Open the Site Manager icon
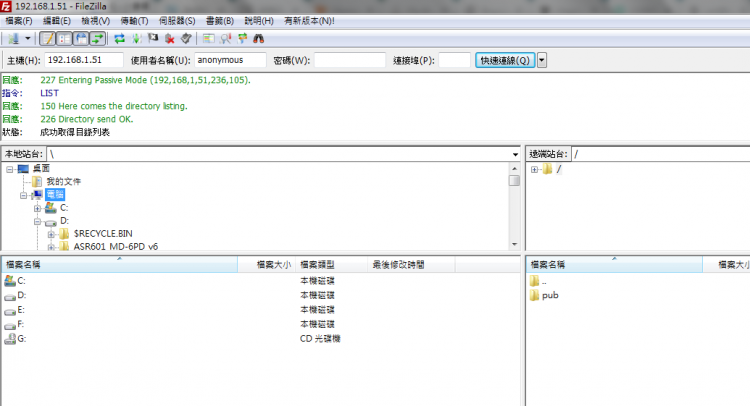 [x=12, y=39]
